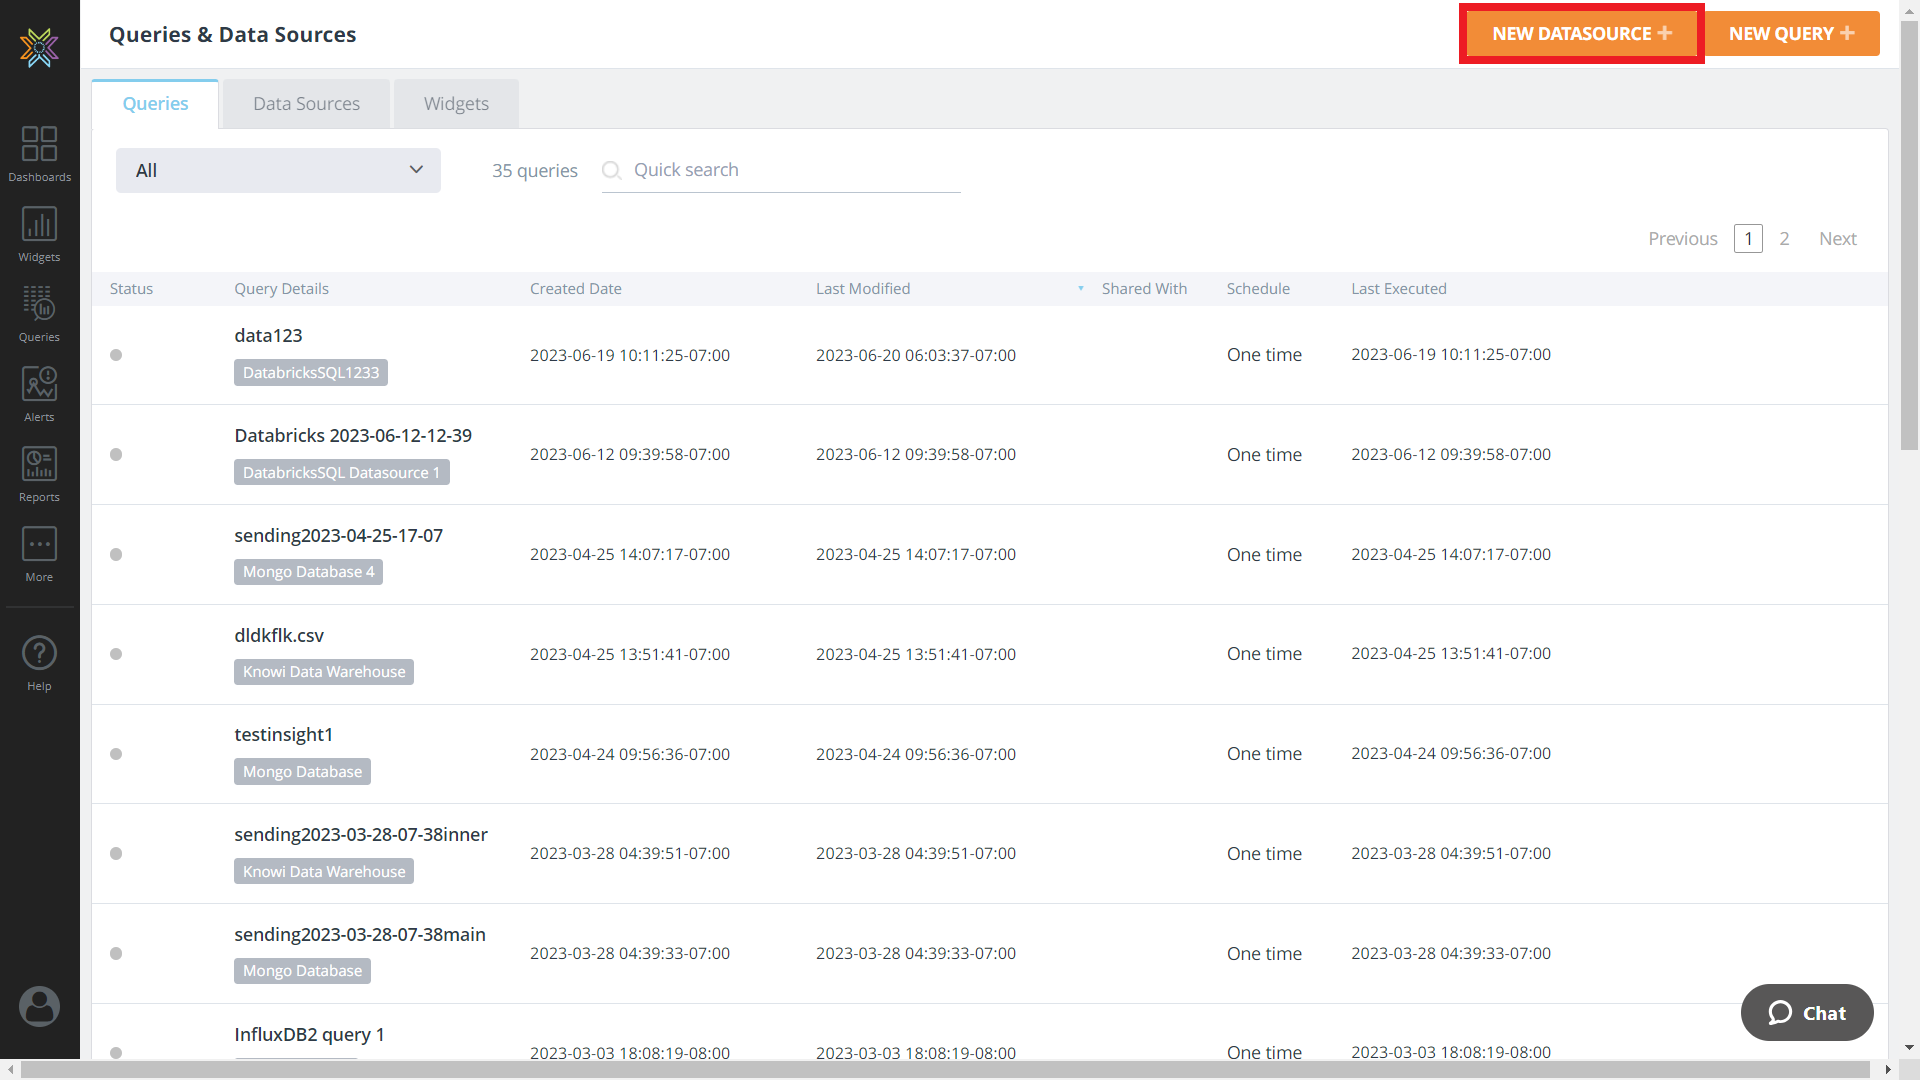The height and width of the screenshot is (1080, 1920).
Task: Open Widgets in the left sidebar
Action: point(39,233)
